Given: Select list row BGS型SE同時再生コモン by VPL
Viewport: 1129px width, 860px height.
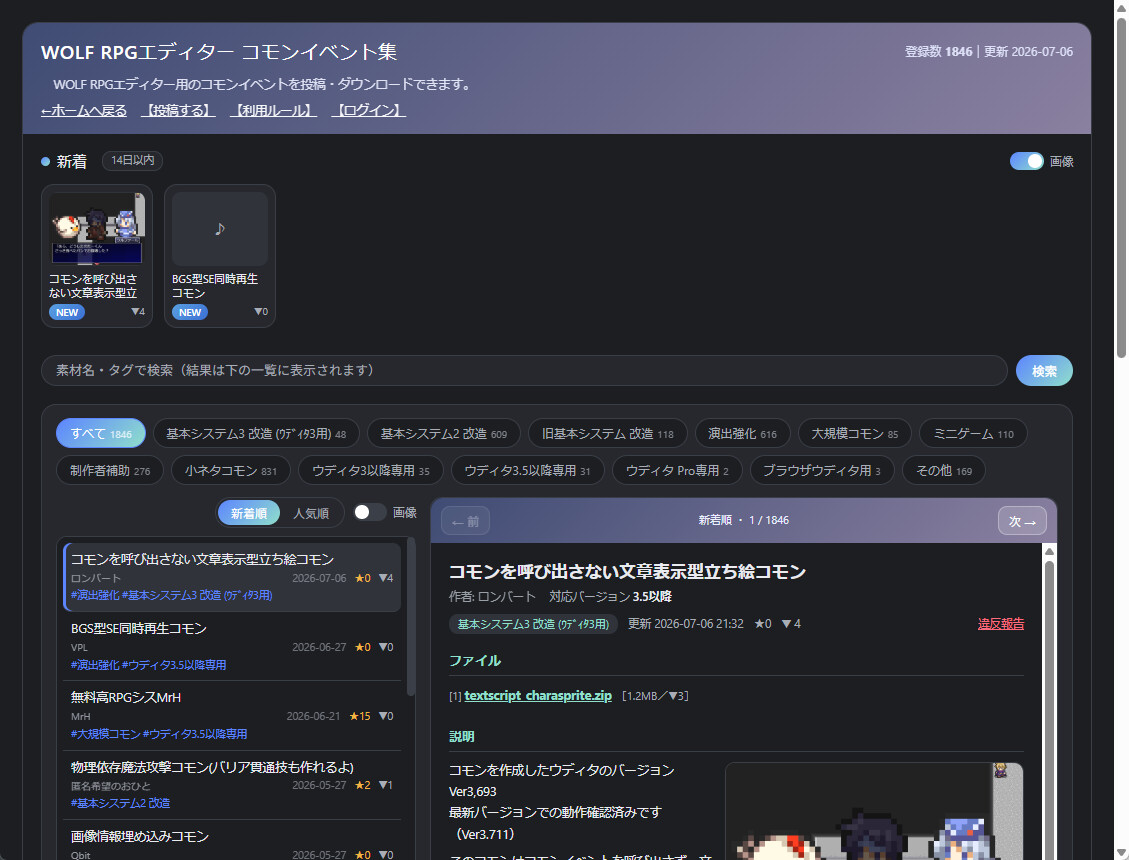Looking at the screenshot, I should tap(232, 646).
